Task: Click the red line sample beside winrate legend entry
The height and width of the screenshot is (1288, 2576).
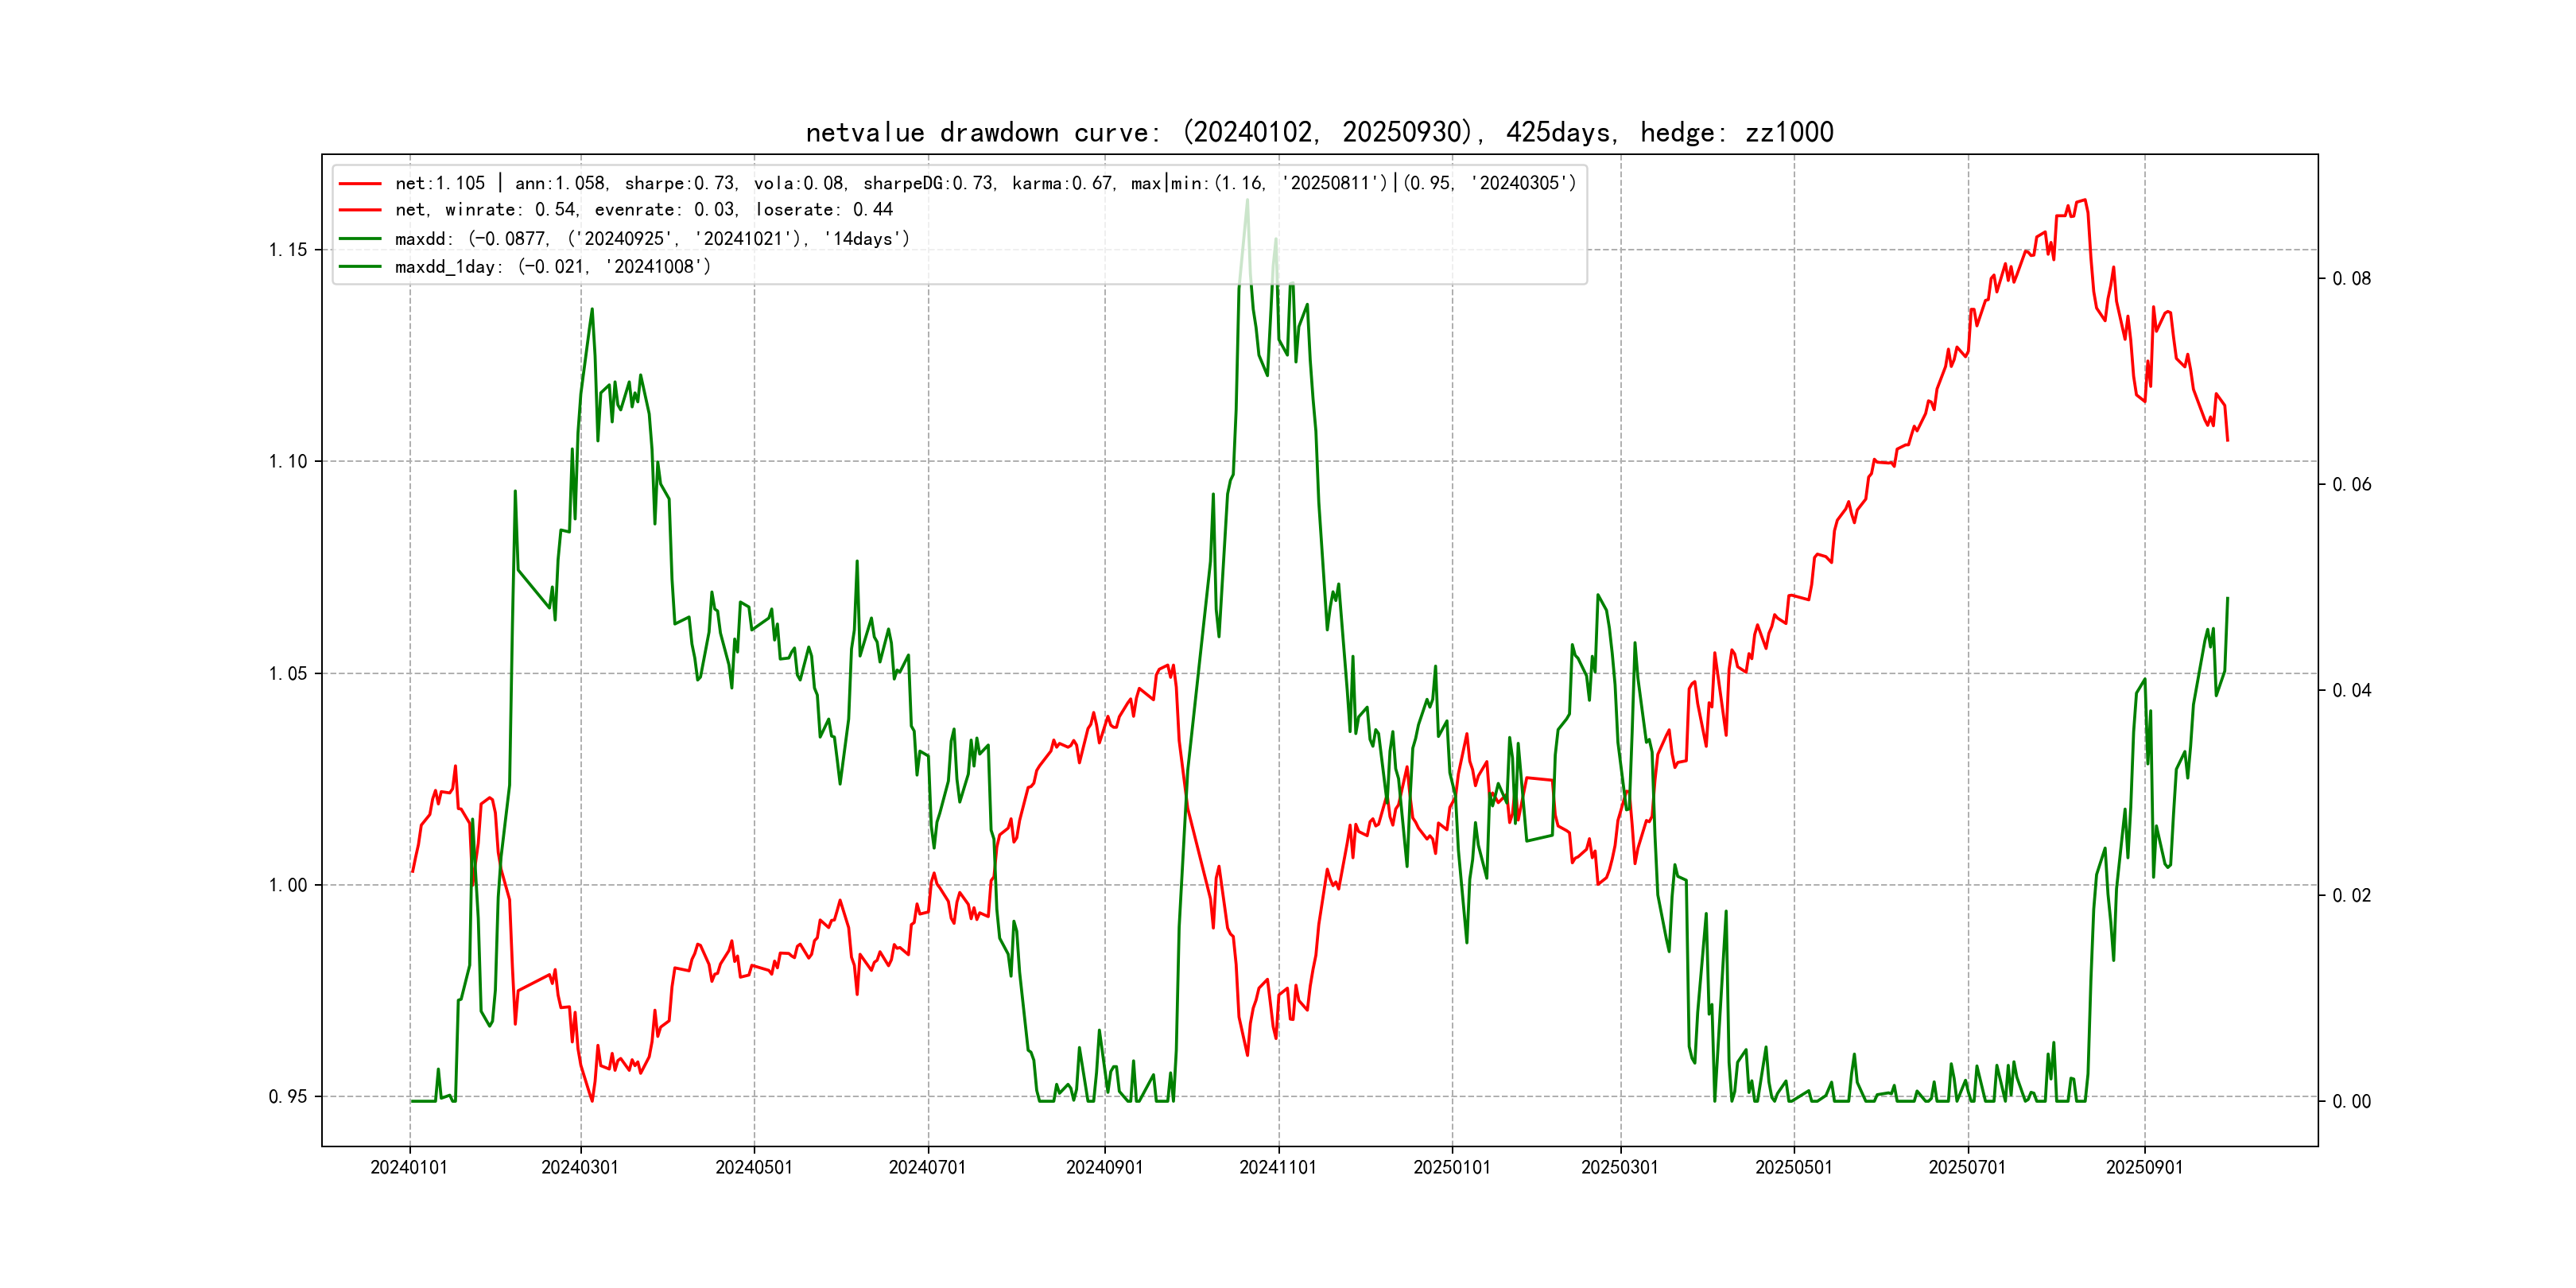Action: (360, 210)
